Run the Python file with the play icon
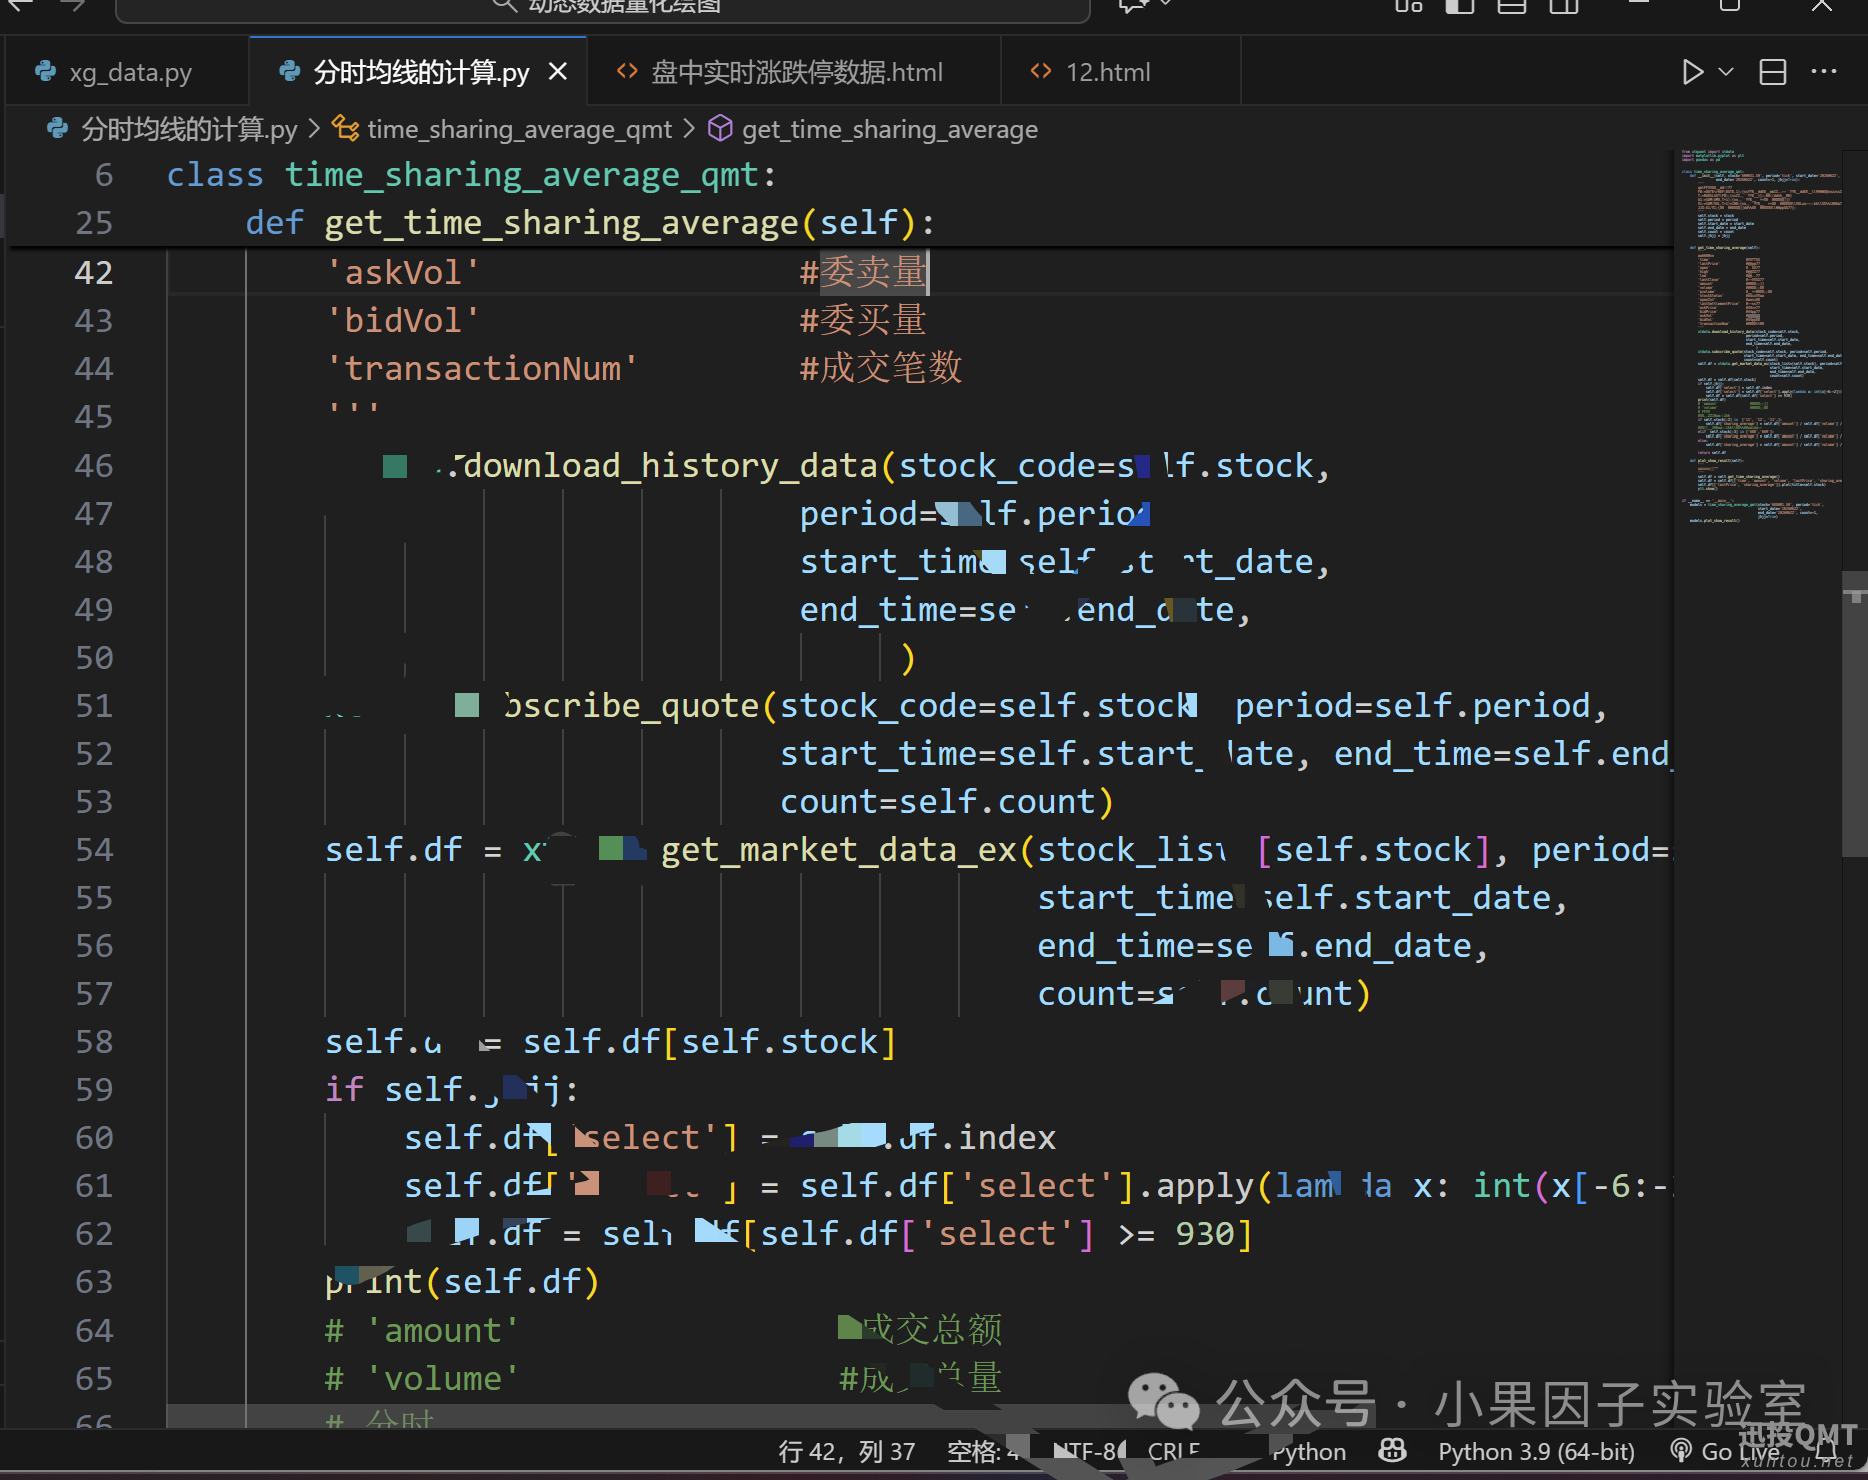This screenshot has width=1868, height=1480. pos(1692,72)
